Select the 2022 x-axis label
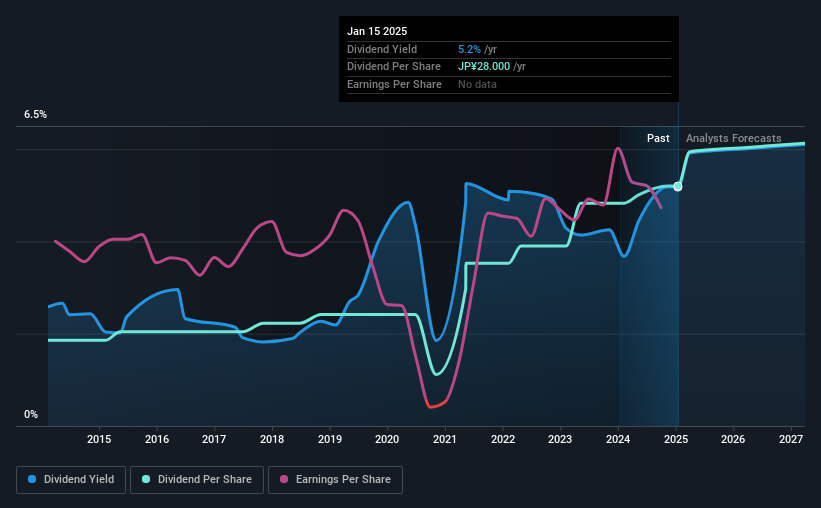The image size is (821, 508). coord(503,439)
